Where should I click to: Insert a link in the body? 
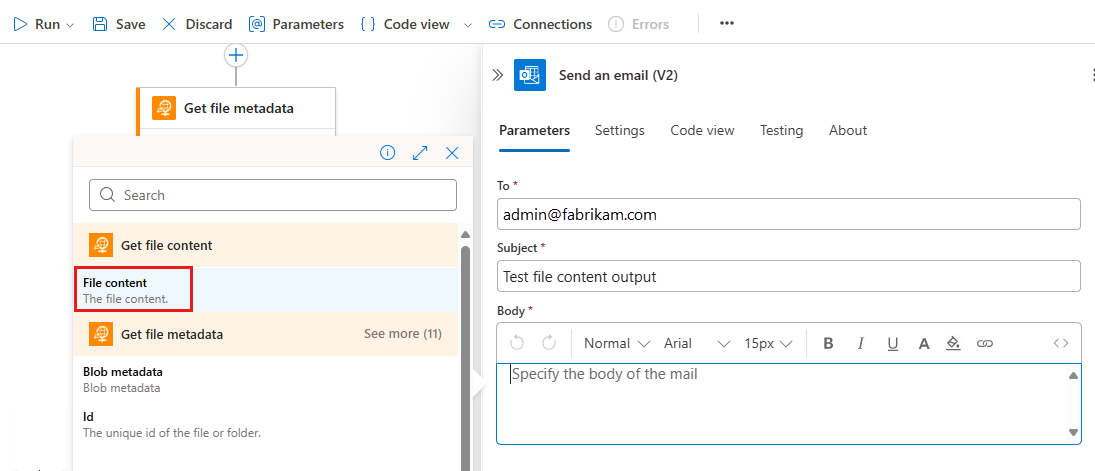point(985,343)
